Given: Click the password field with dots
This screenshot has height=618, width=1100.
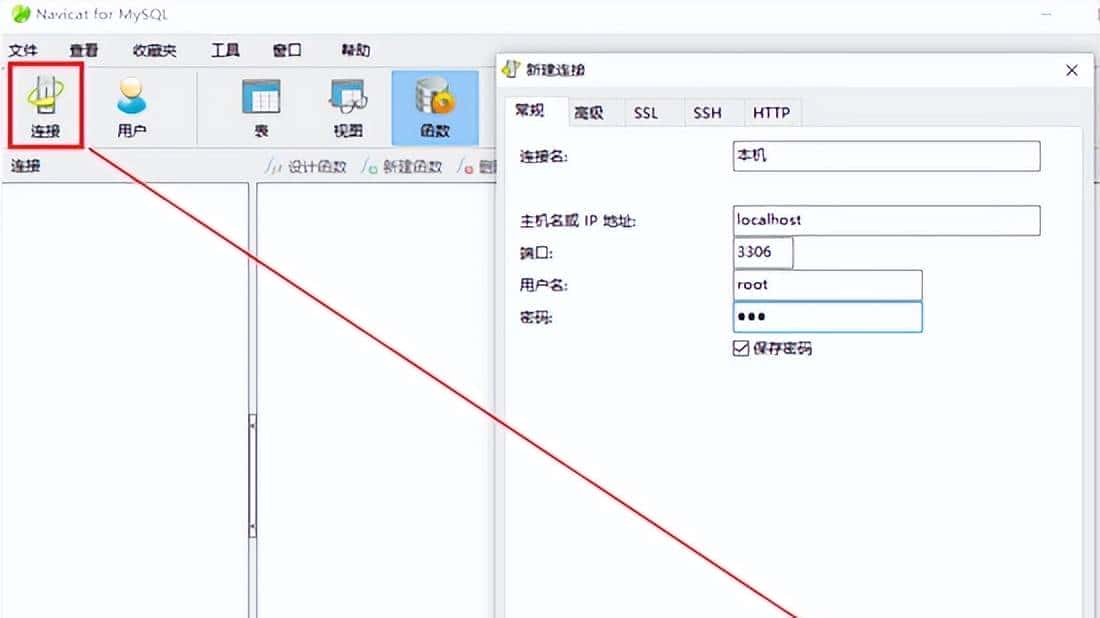Looking at the screenshot, I should coord(826,316).
